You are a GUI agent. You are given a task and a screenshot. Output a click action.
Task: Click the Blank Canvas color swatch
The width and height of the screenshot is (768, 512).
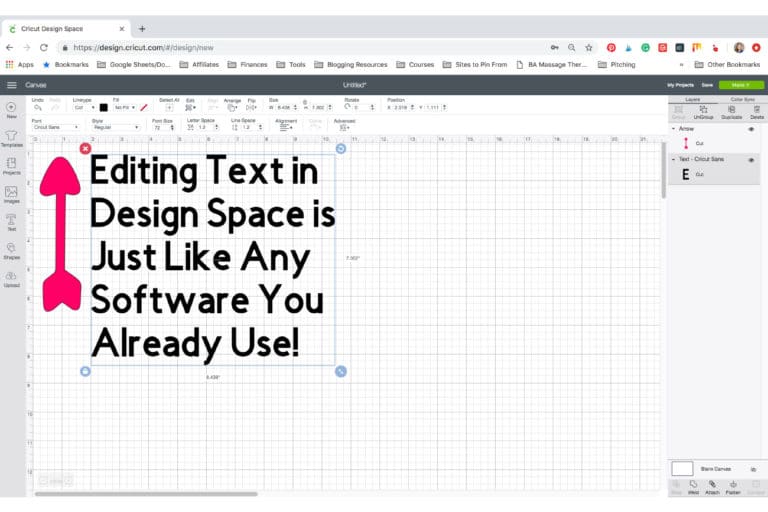[682, 469]
